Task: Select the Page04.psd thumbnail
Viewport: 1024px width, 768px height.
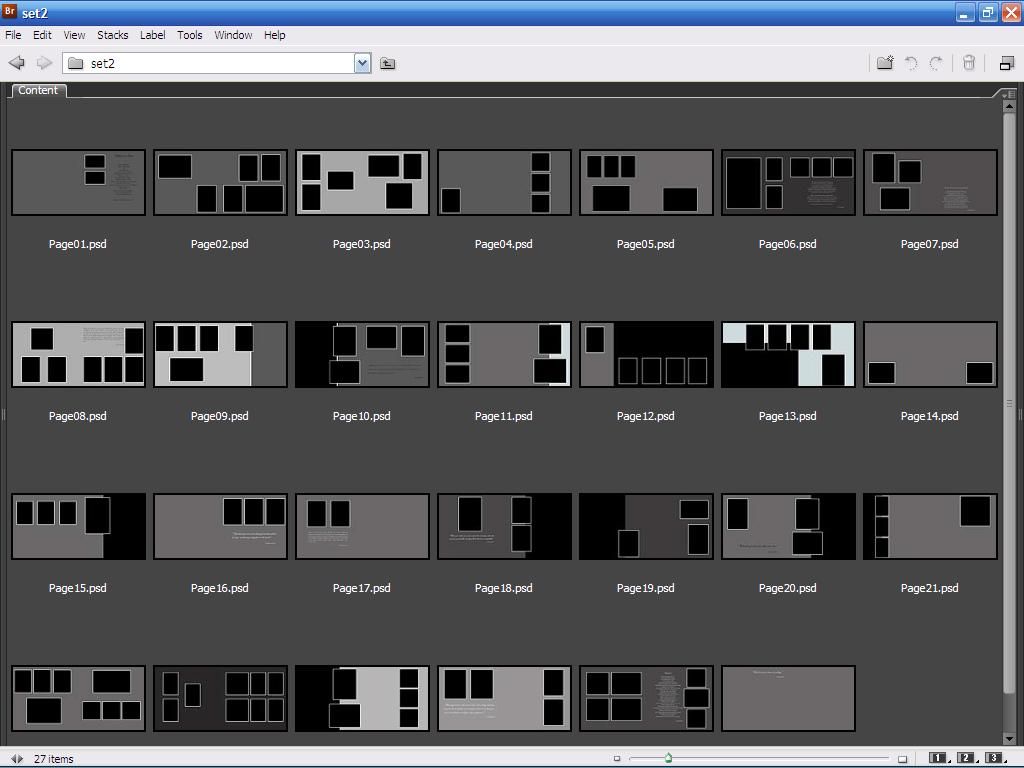Action: tap(504, 182)
